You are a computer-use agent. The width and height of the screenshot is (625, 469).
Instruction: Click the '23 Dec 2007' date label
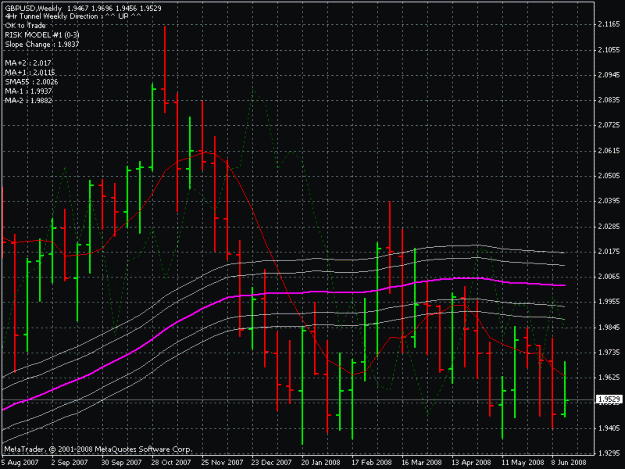[x=271, y=462]
